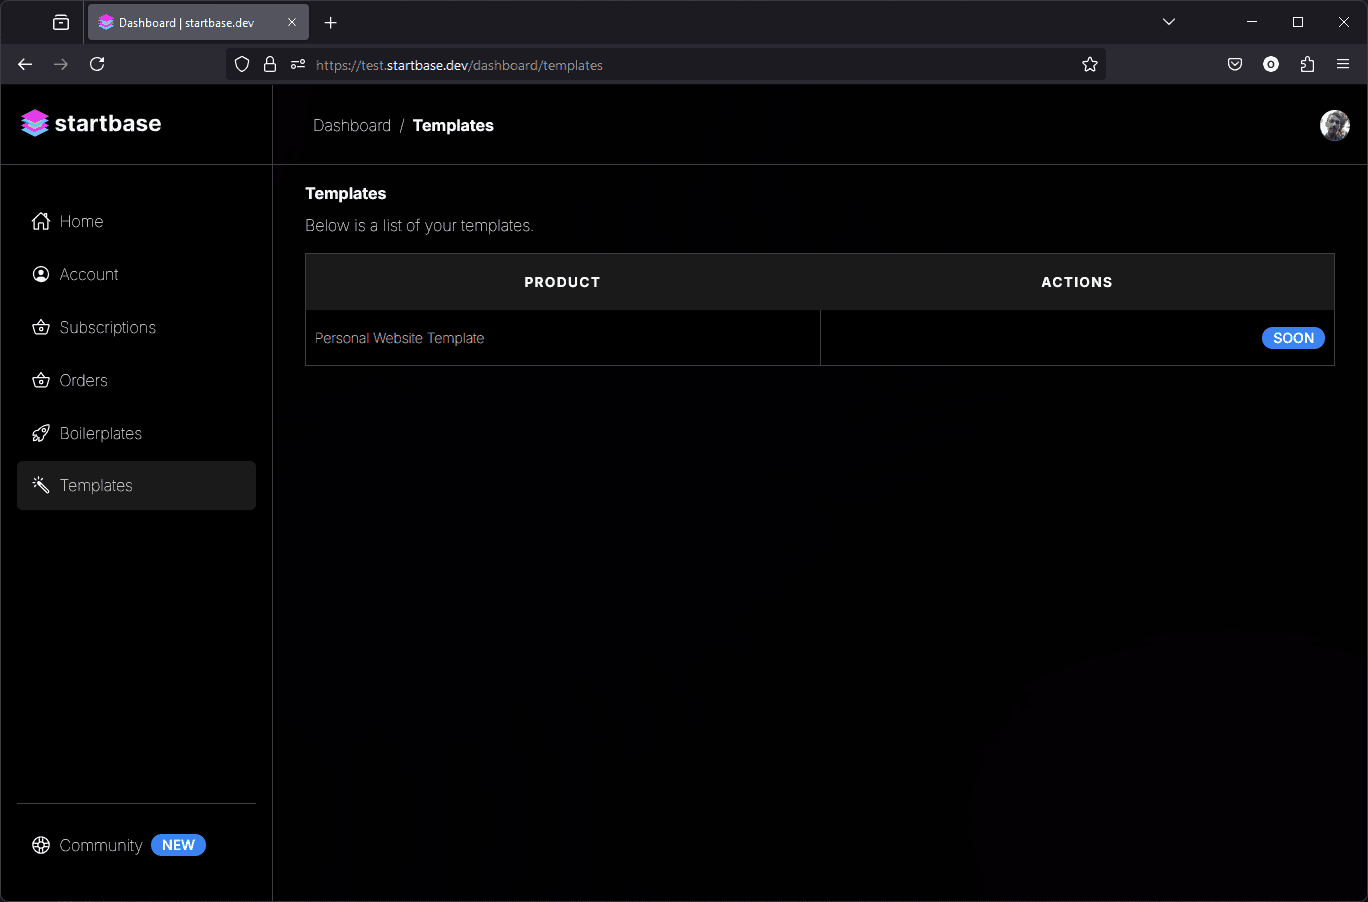Click the ACTIONS column header
Screen dimensions: 1368x902
tap(1077, 282)
